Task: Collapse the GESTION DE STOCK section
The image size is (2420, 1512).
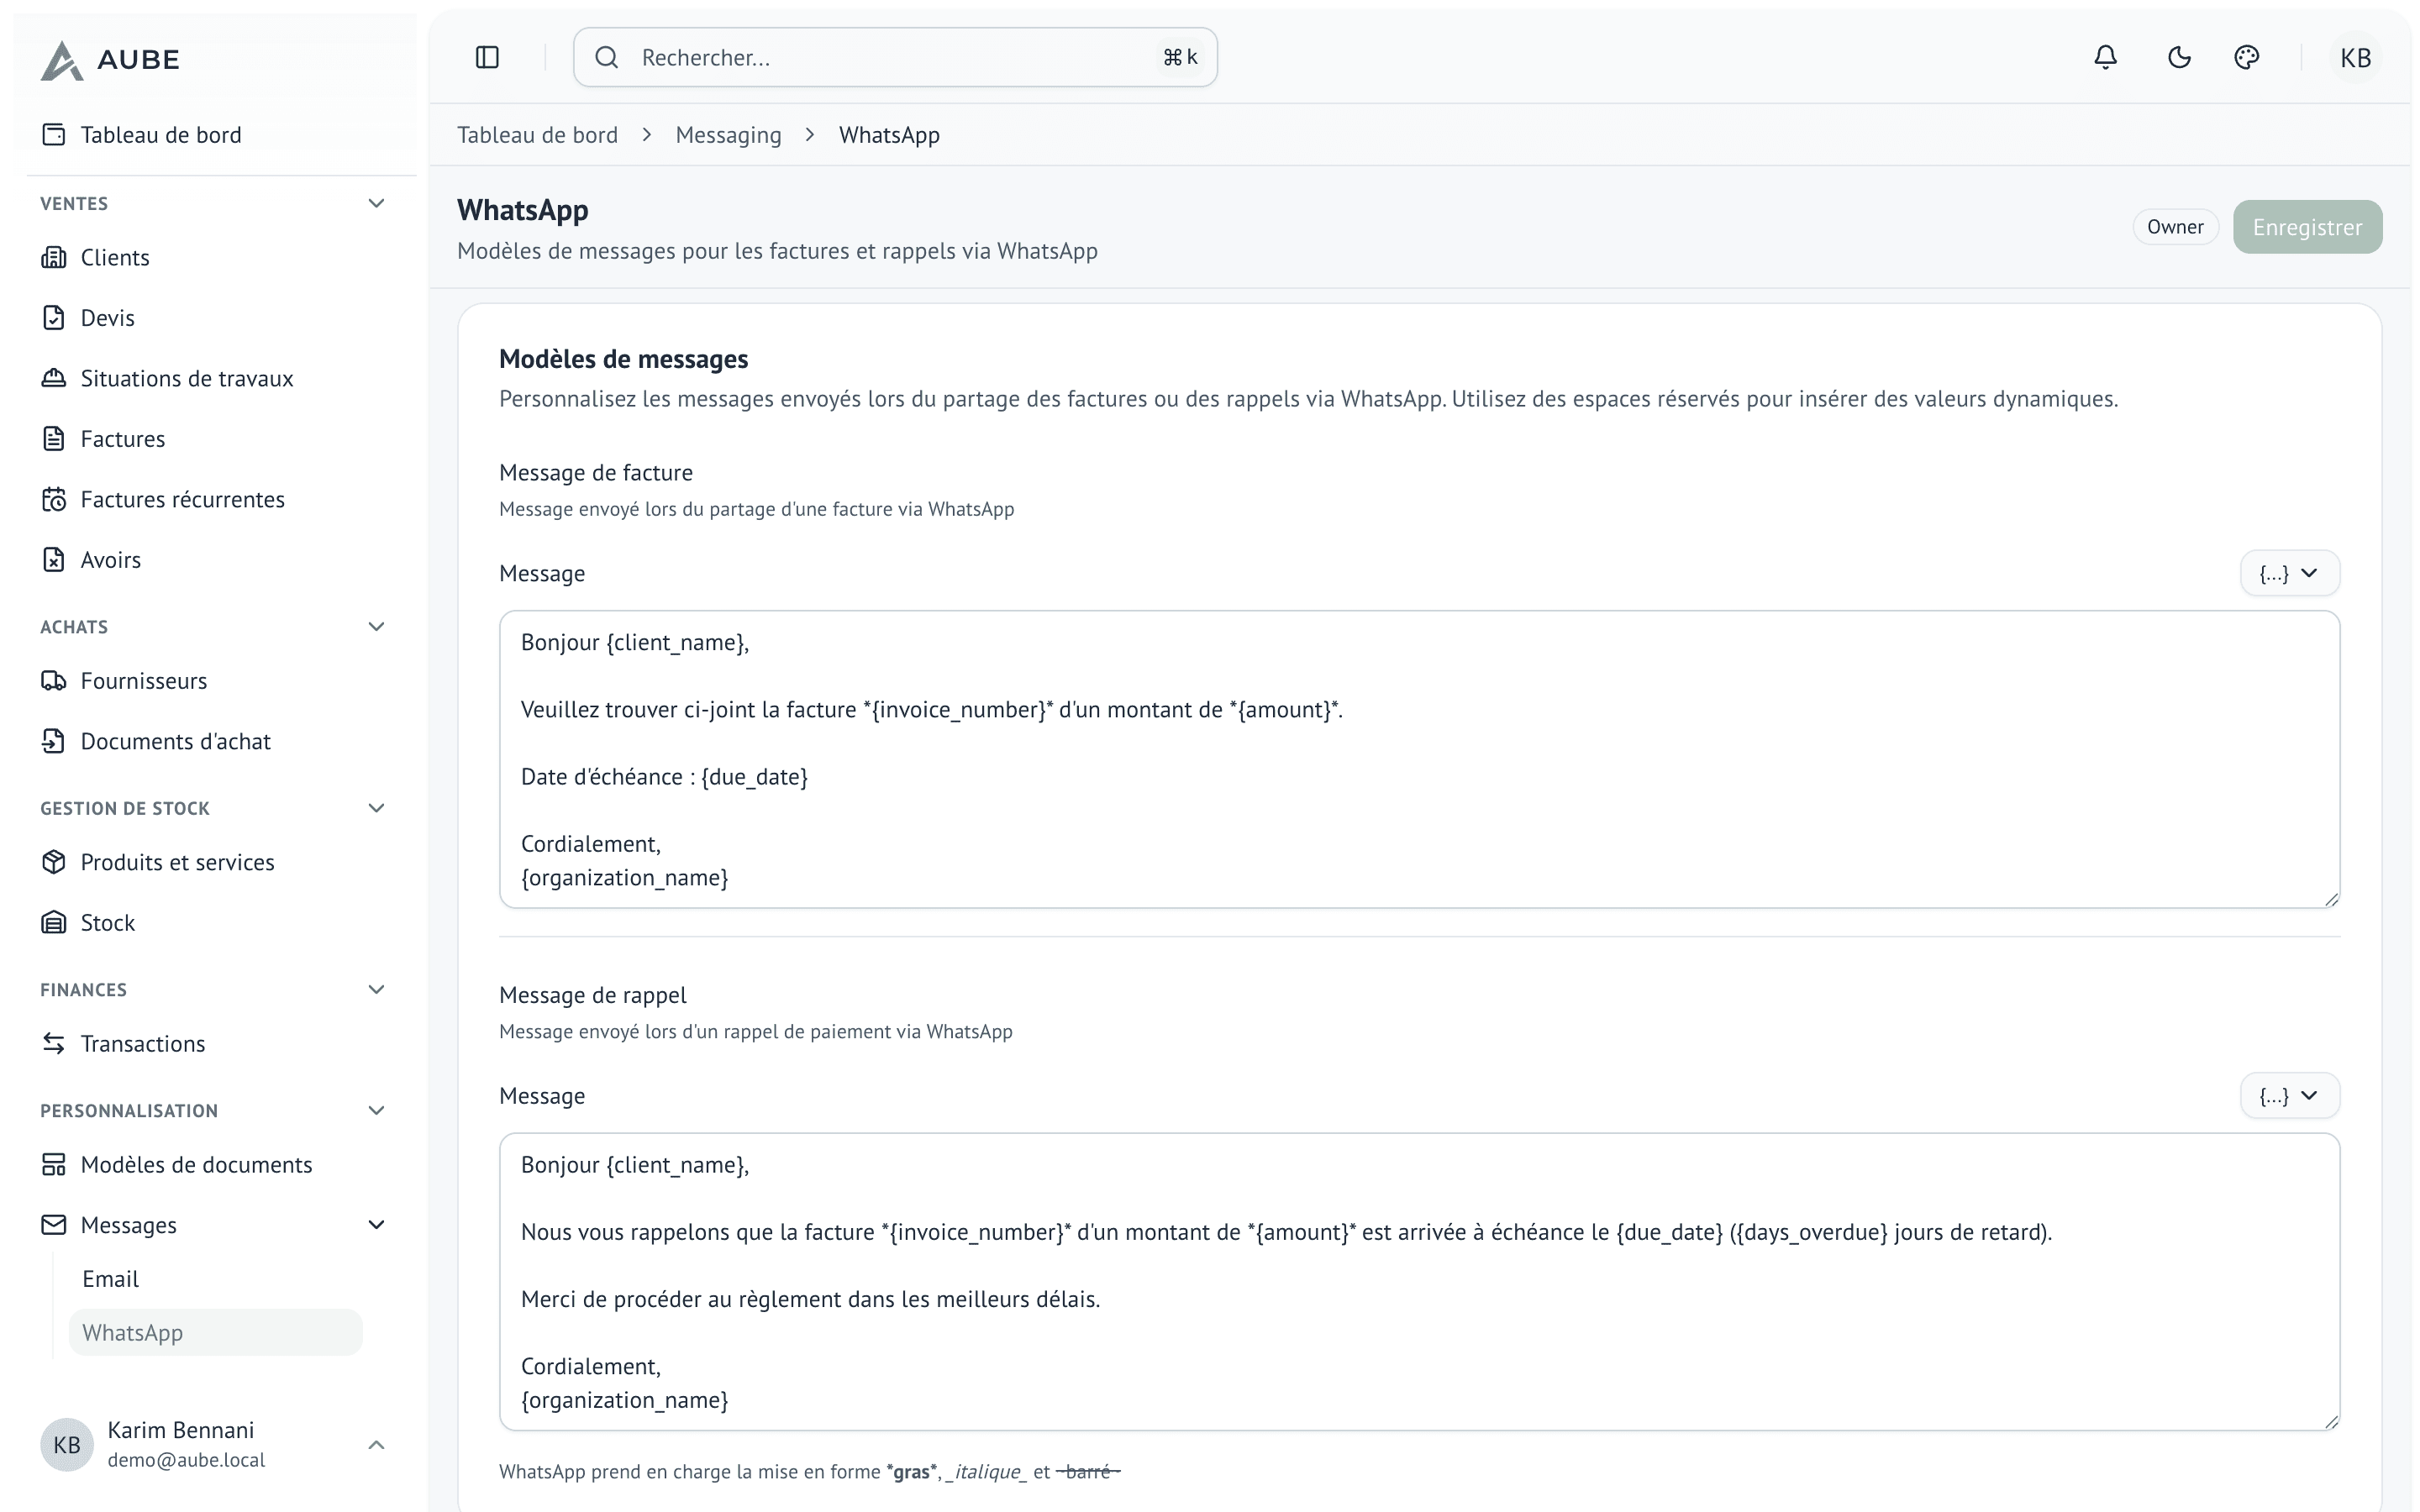Action: 376,808
